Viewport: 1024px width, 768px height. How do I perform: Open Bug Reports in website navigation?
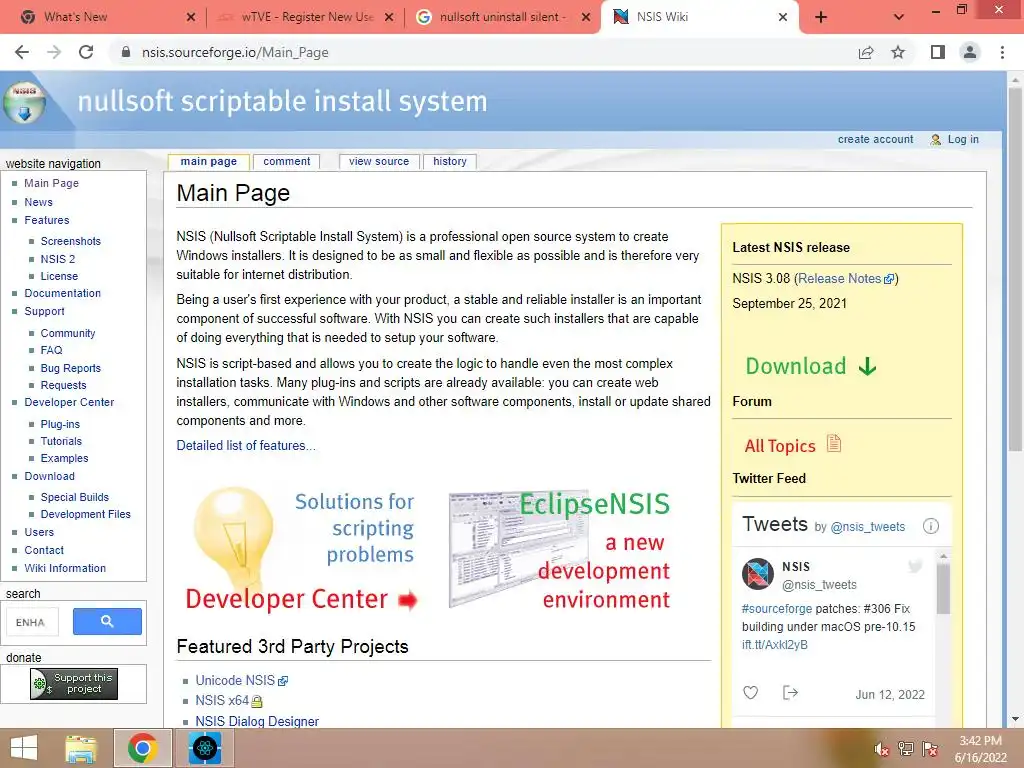pyautogui.click(x=71, y=368)
